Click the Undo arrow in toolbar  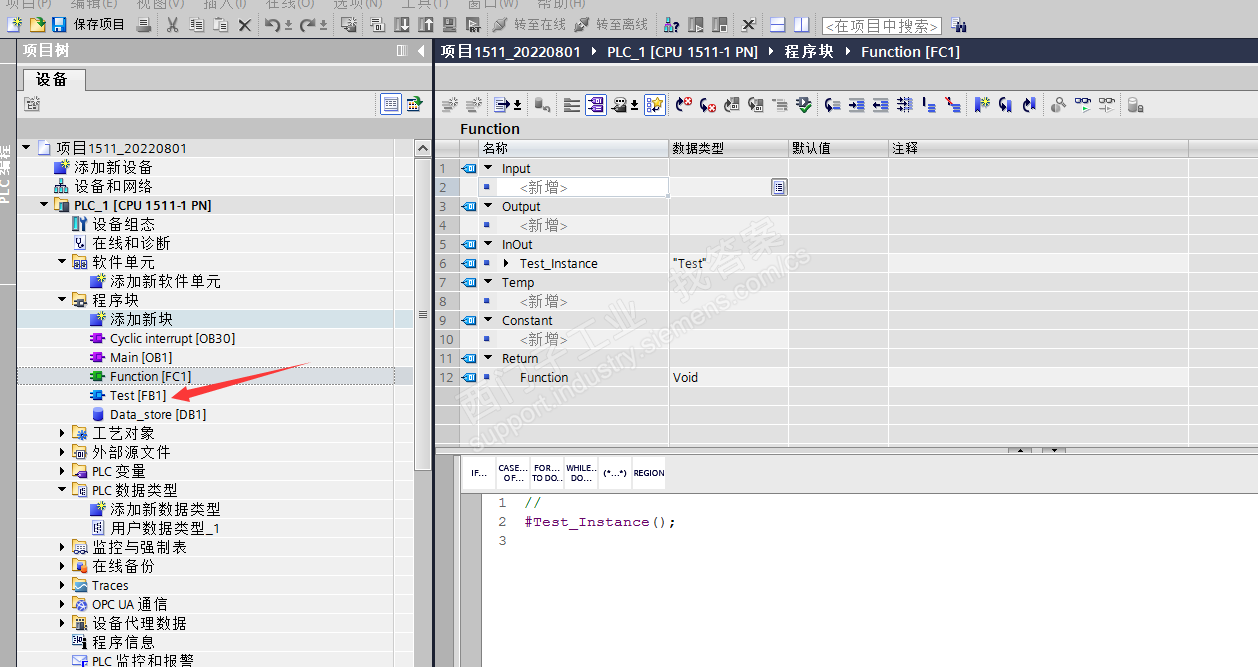tap(273, 24)
